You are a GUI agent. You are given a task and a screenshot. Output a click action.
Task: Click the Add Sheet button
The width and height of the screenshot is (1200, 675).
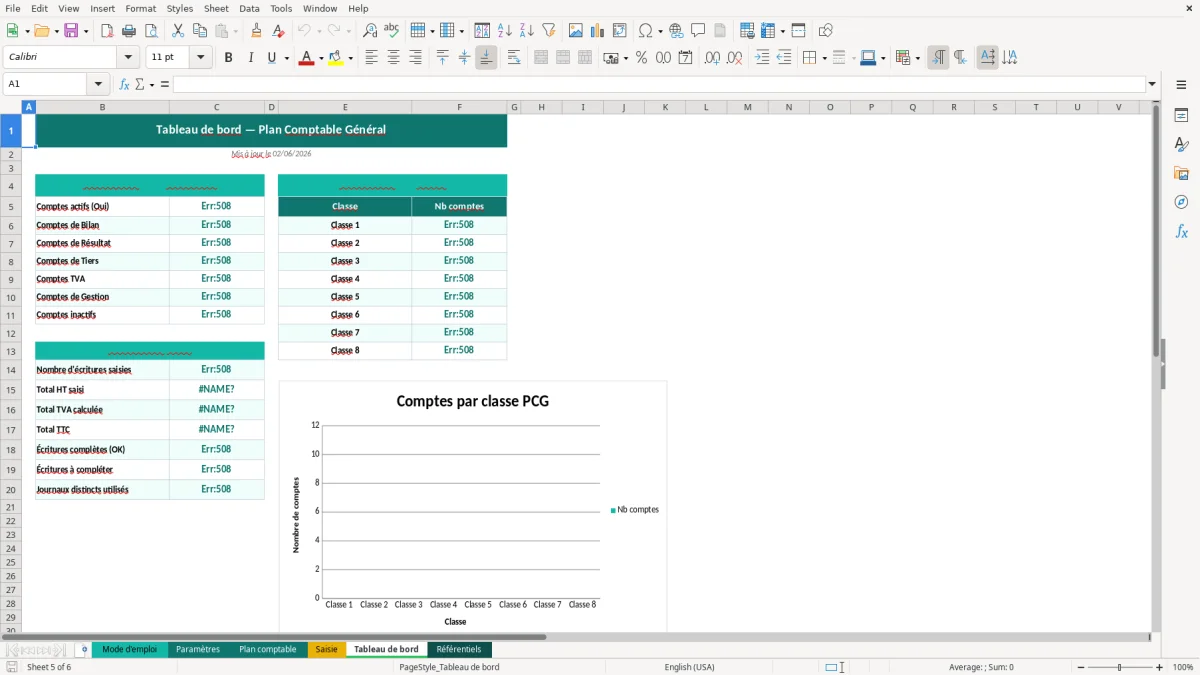pos(84,649)
